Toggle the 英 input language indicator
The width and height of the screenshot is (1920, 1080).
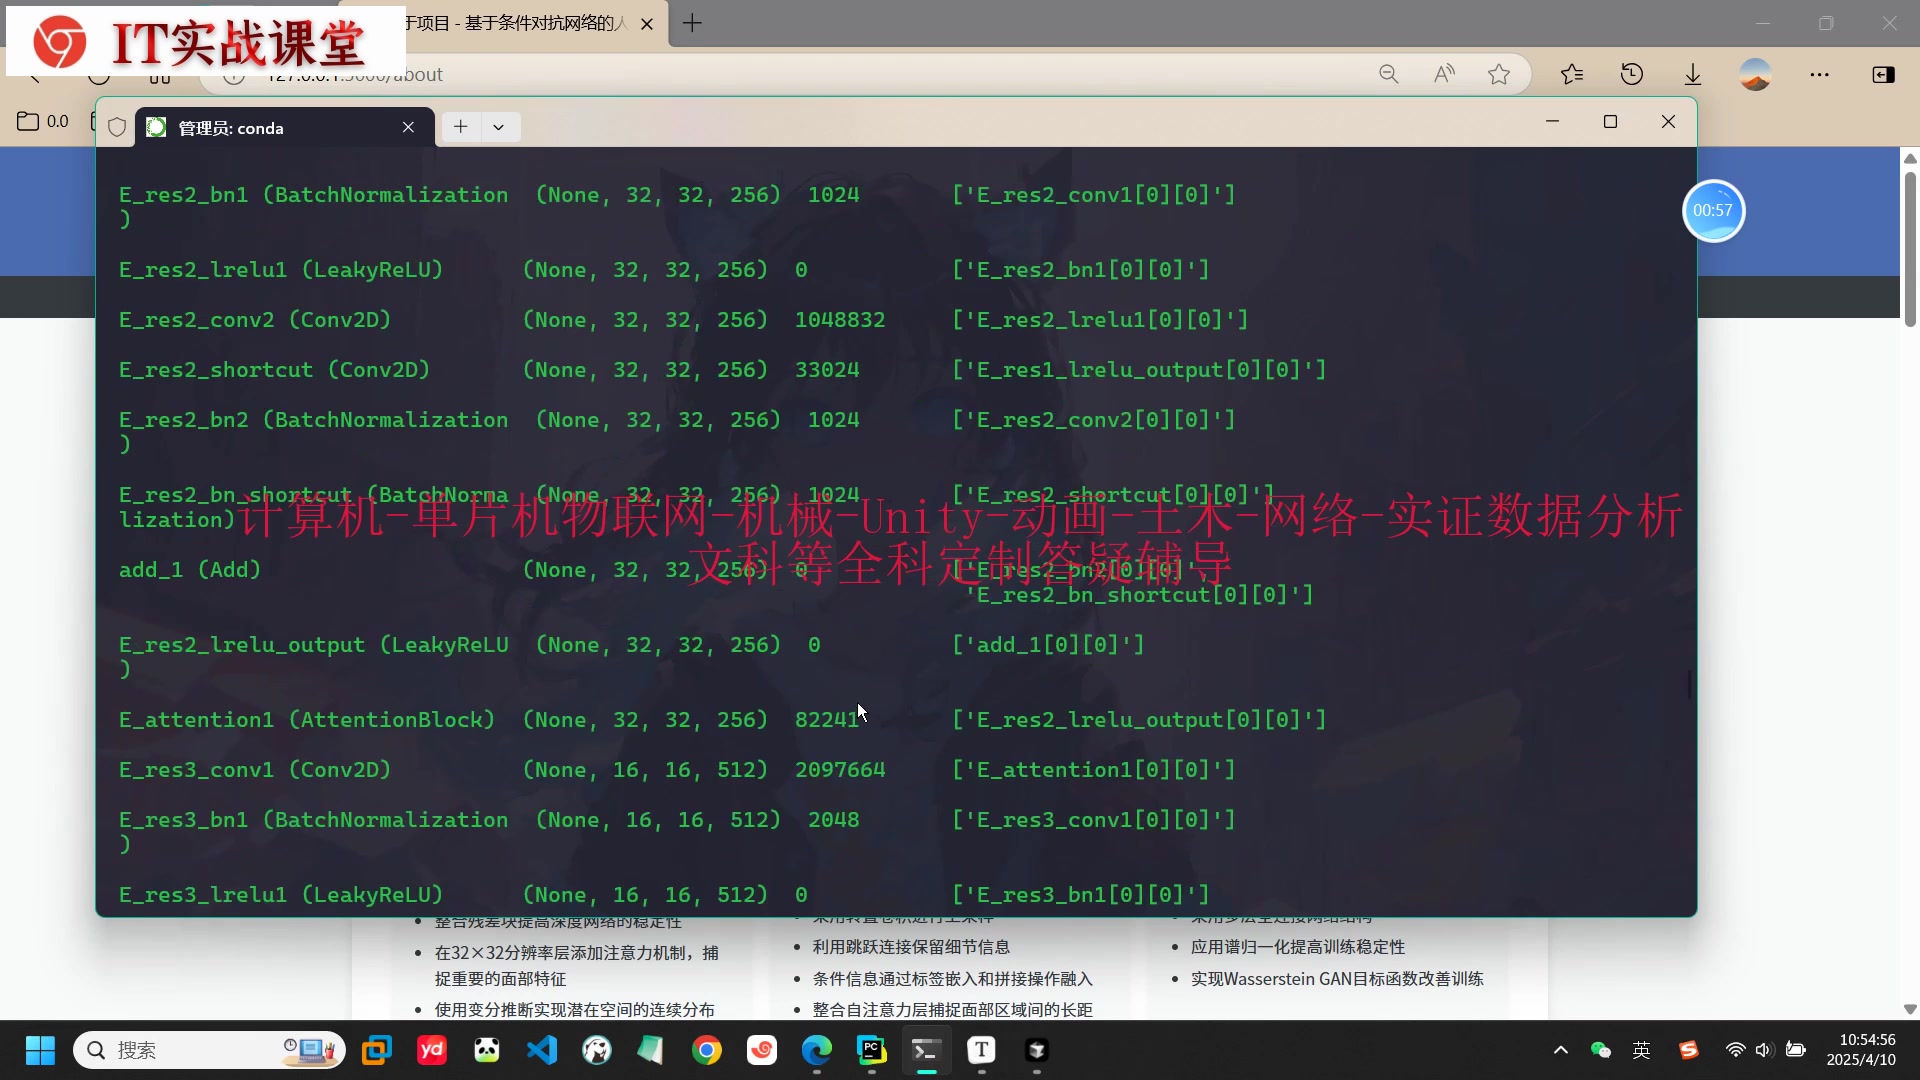click(1641, 1050)
